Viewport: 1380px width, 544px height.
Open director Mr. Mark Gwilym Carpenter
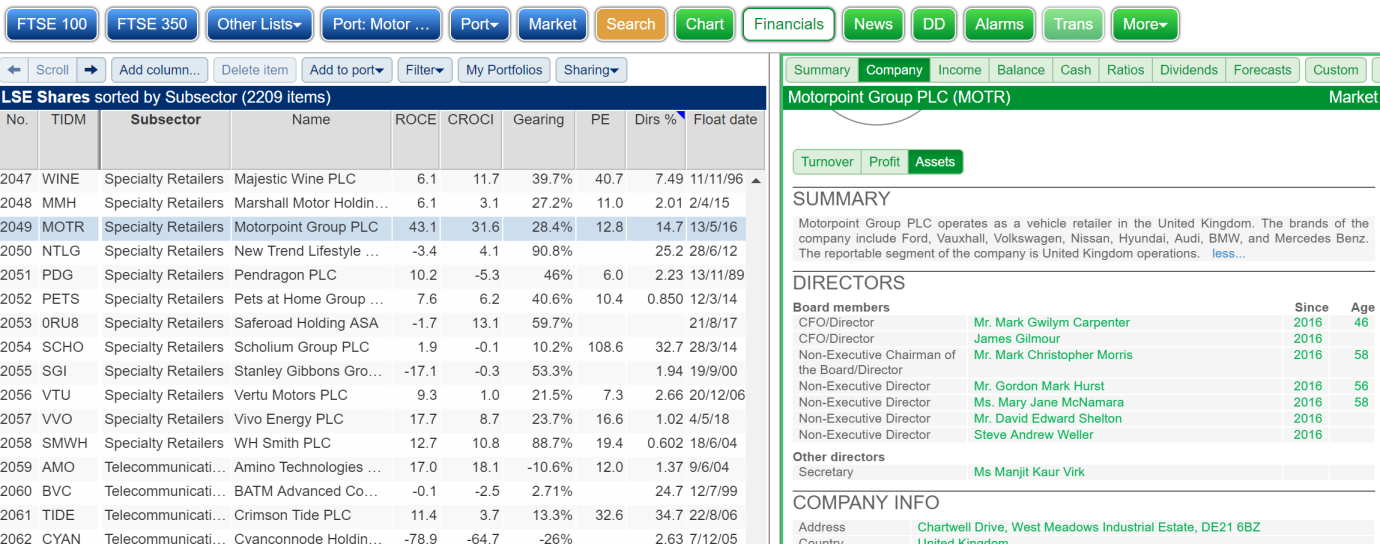[1052, 323]
